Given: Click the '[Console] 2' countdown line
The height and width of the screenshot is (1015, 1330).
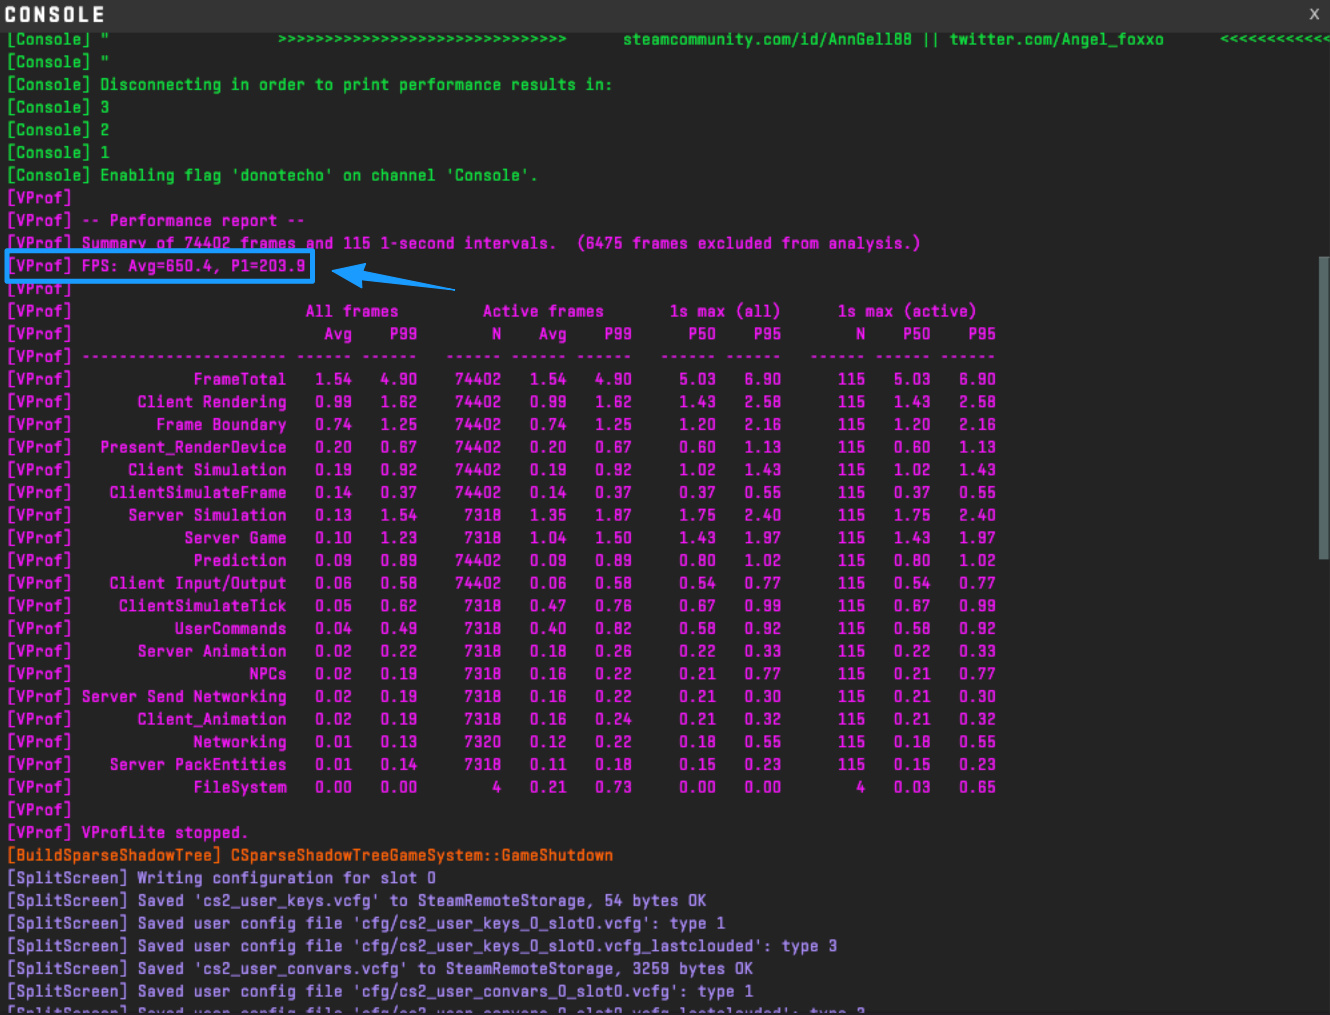Looking at the screenshot, I should 58,130.
